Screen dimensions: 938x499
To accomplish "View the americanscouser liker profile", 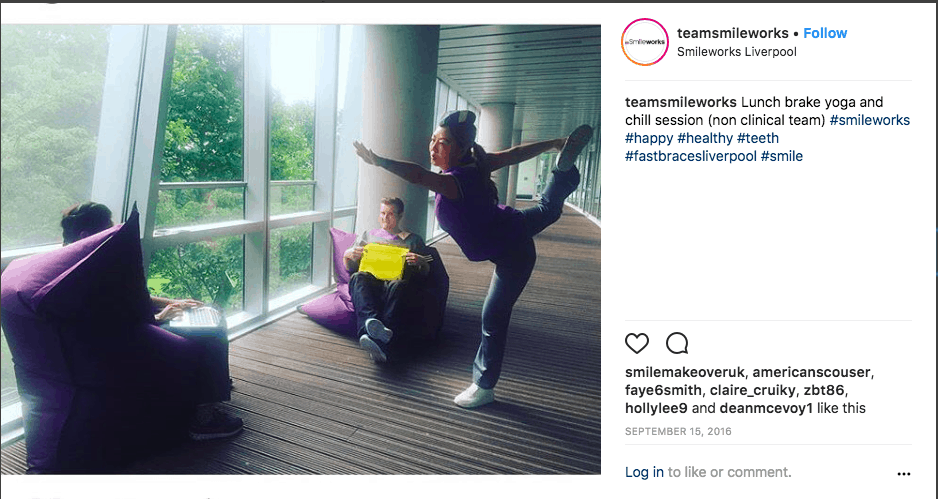I will (811, 373).
